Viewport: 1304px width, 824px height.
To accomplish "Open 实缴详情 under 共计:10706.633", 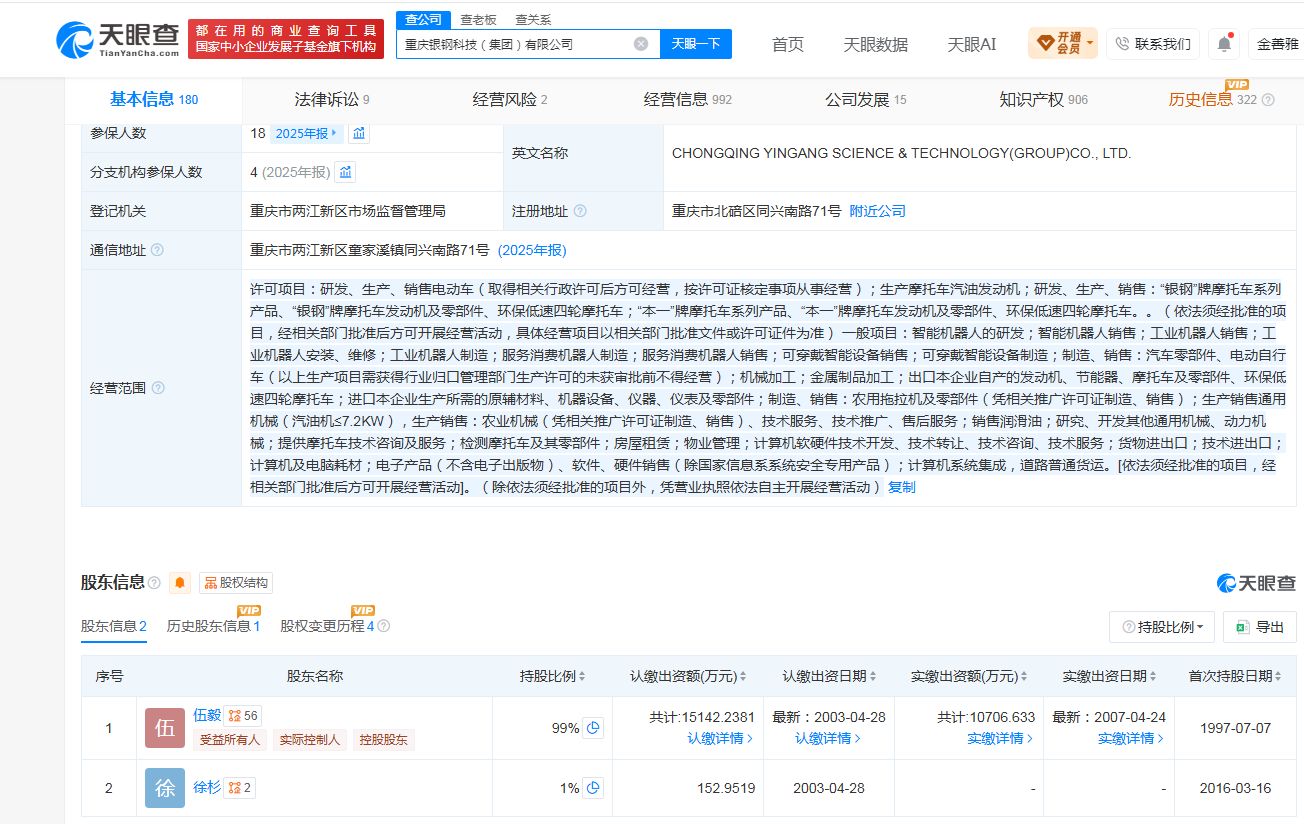I will click(1000, 738).
